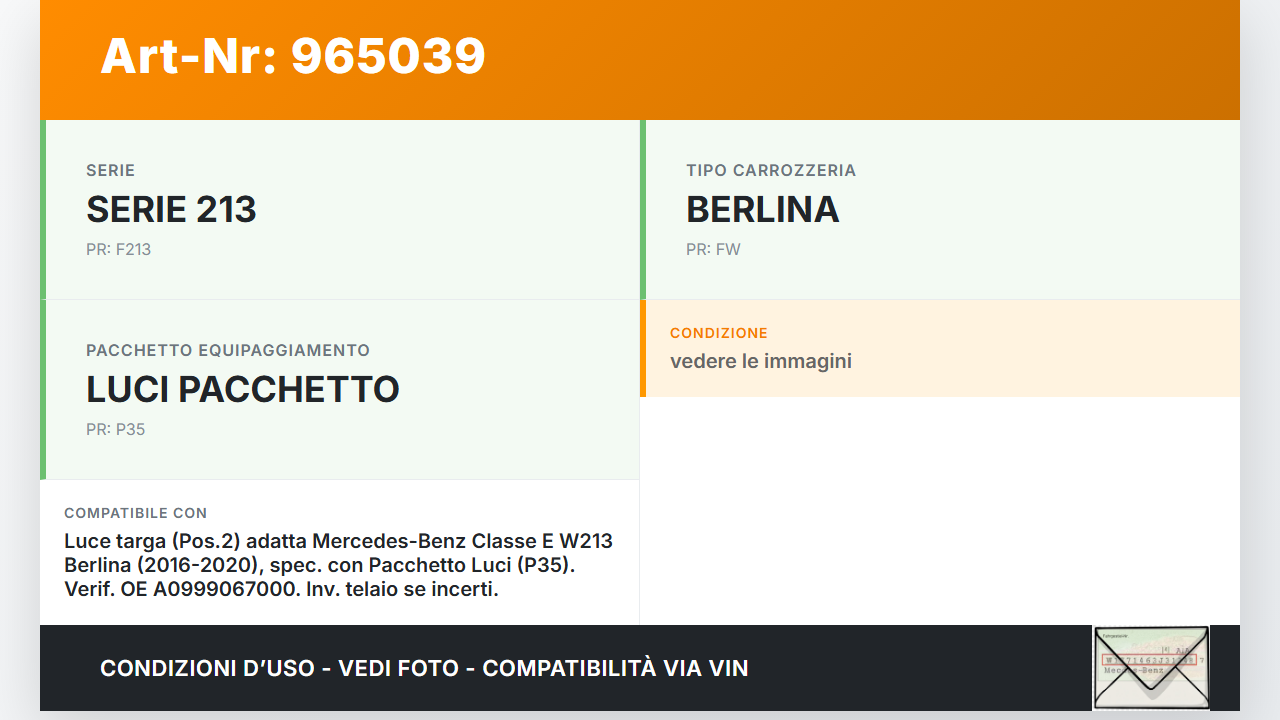Viewport: 1280px width, 720px height.
Task: Select the SERIE 213 value
Action: (171, 210)
